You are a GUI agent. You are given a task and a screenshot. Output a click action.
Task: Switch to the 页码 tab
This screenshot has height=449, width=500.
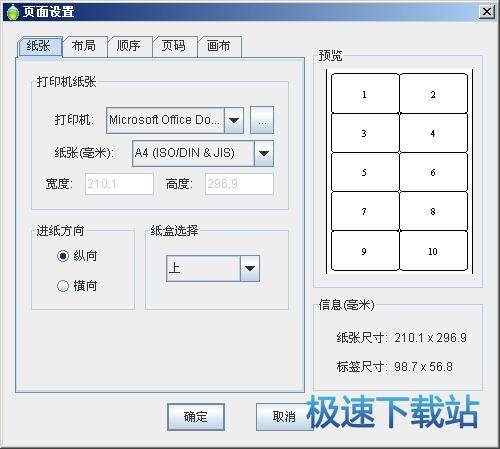174,46
